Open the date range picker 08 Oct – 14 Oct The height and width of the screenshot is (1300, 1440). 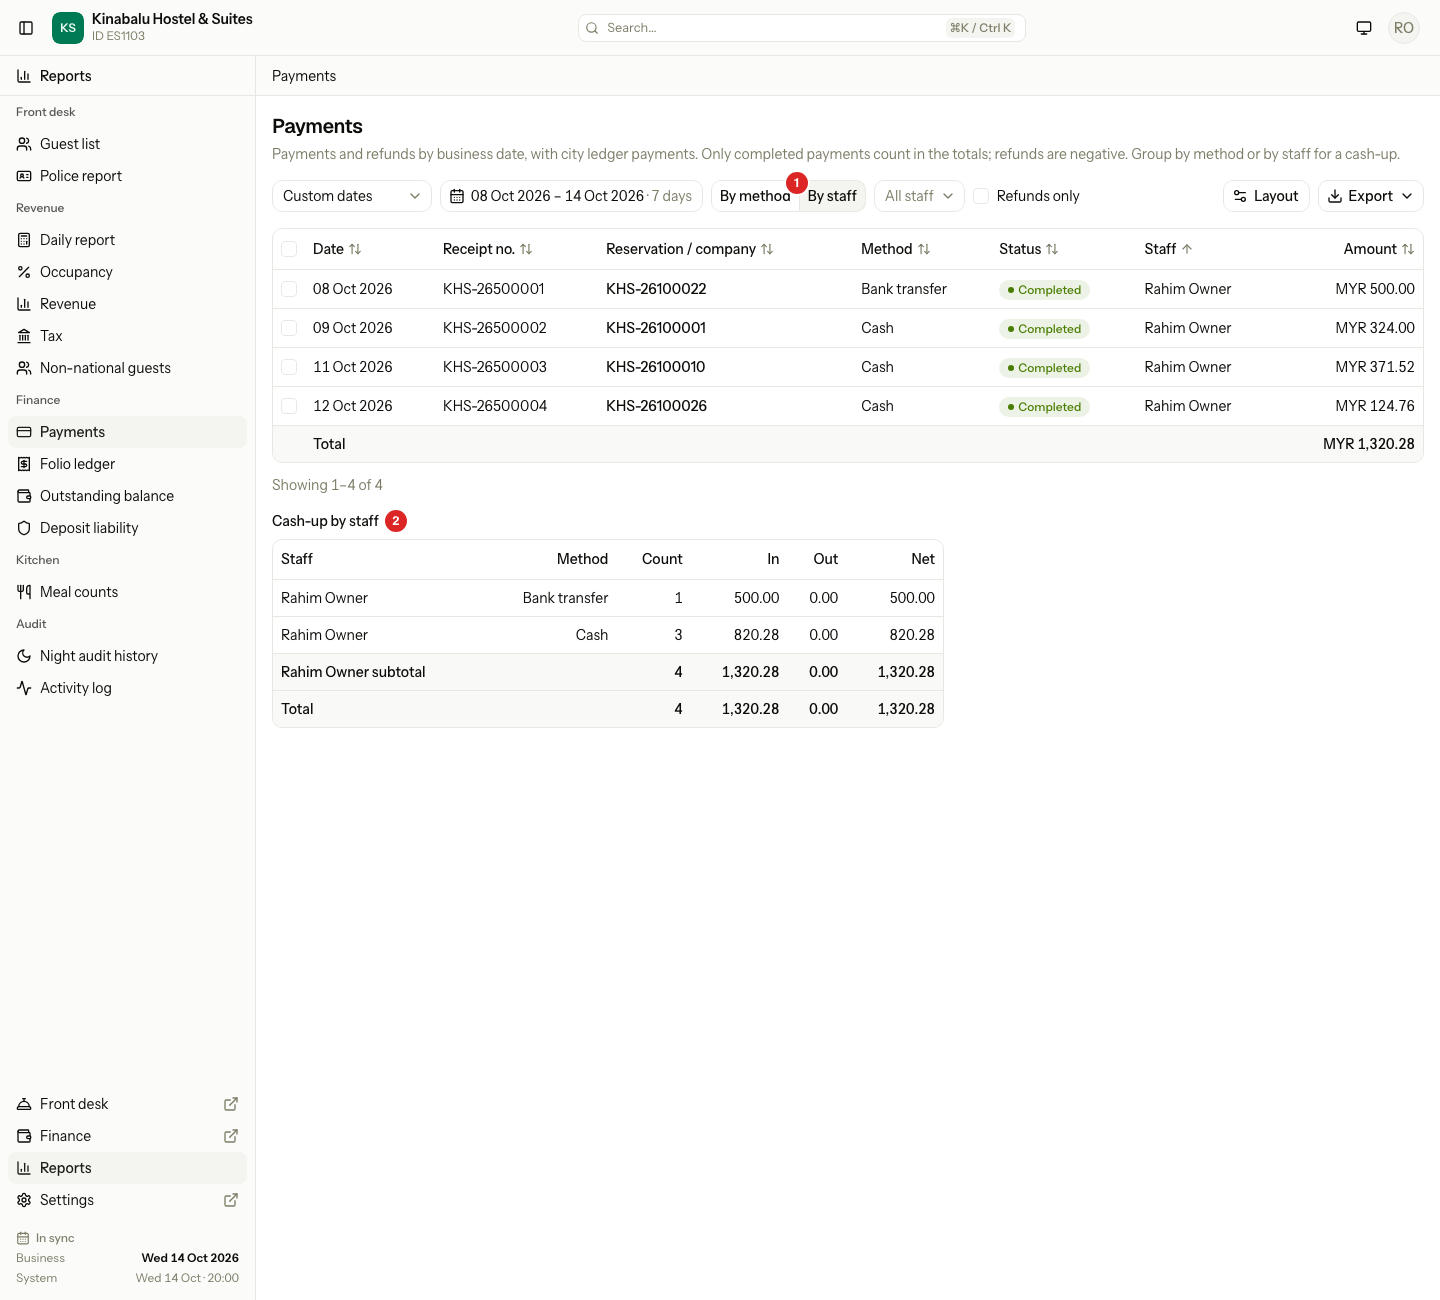(x=571, y=196)
